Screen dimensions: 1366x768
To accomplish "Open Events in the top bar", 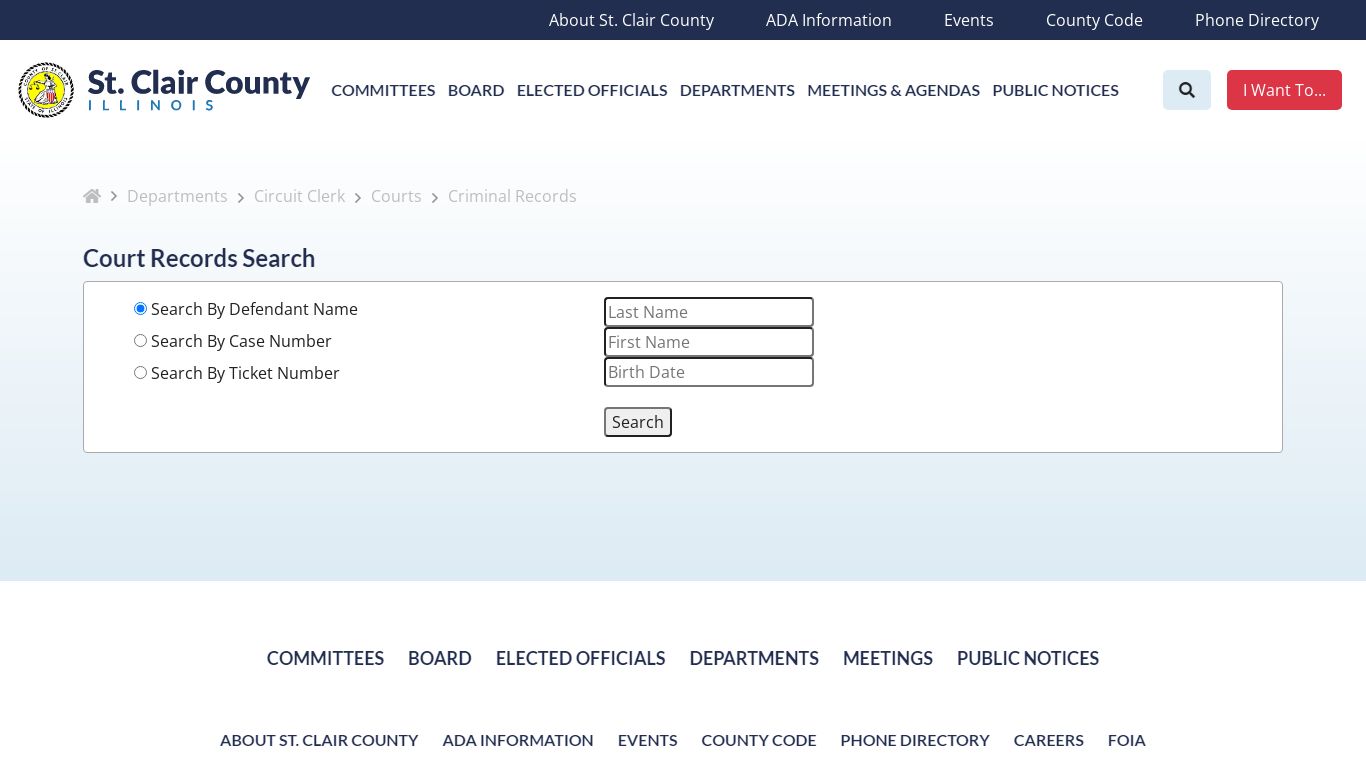I will (x=969, y=20).
